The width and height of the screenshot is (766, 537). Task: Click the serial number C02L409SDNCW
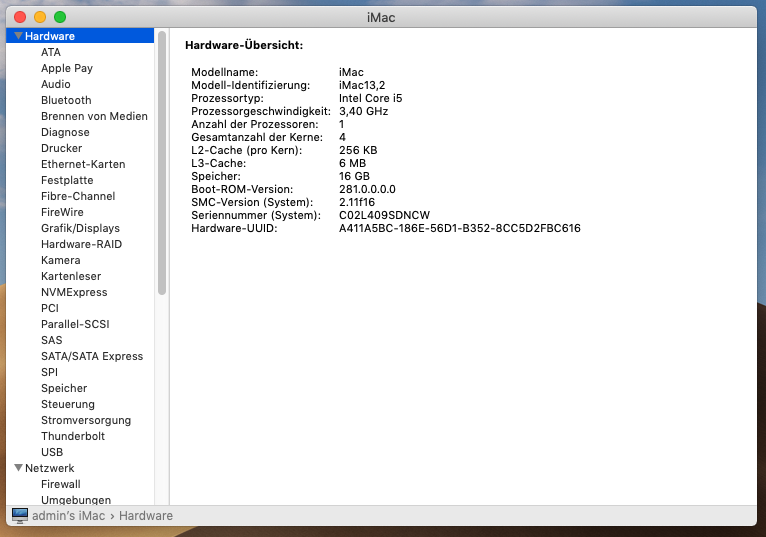coord(384,215)
